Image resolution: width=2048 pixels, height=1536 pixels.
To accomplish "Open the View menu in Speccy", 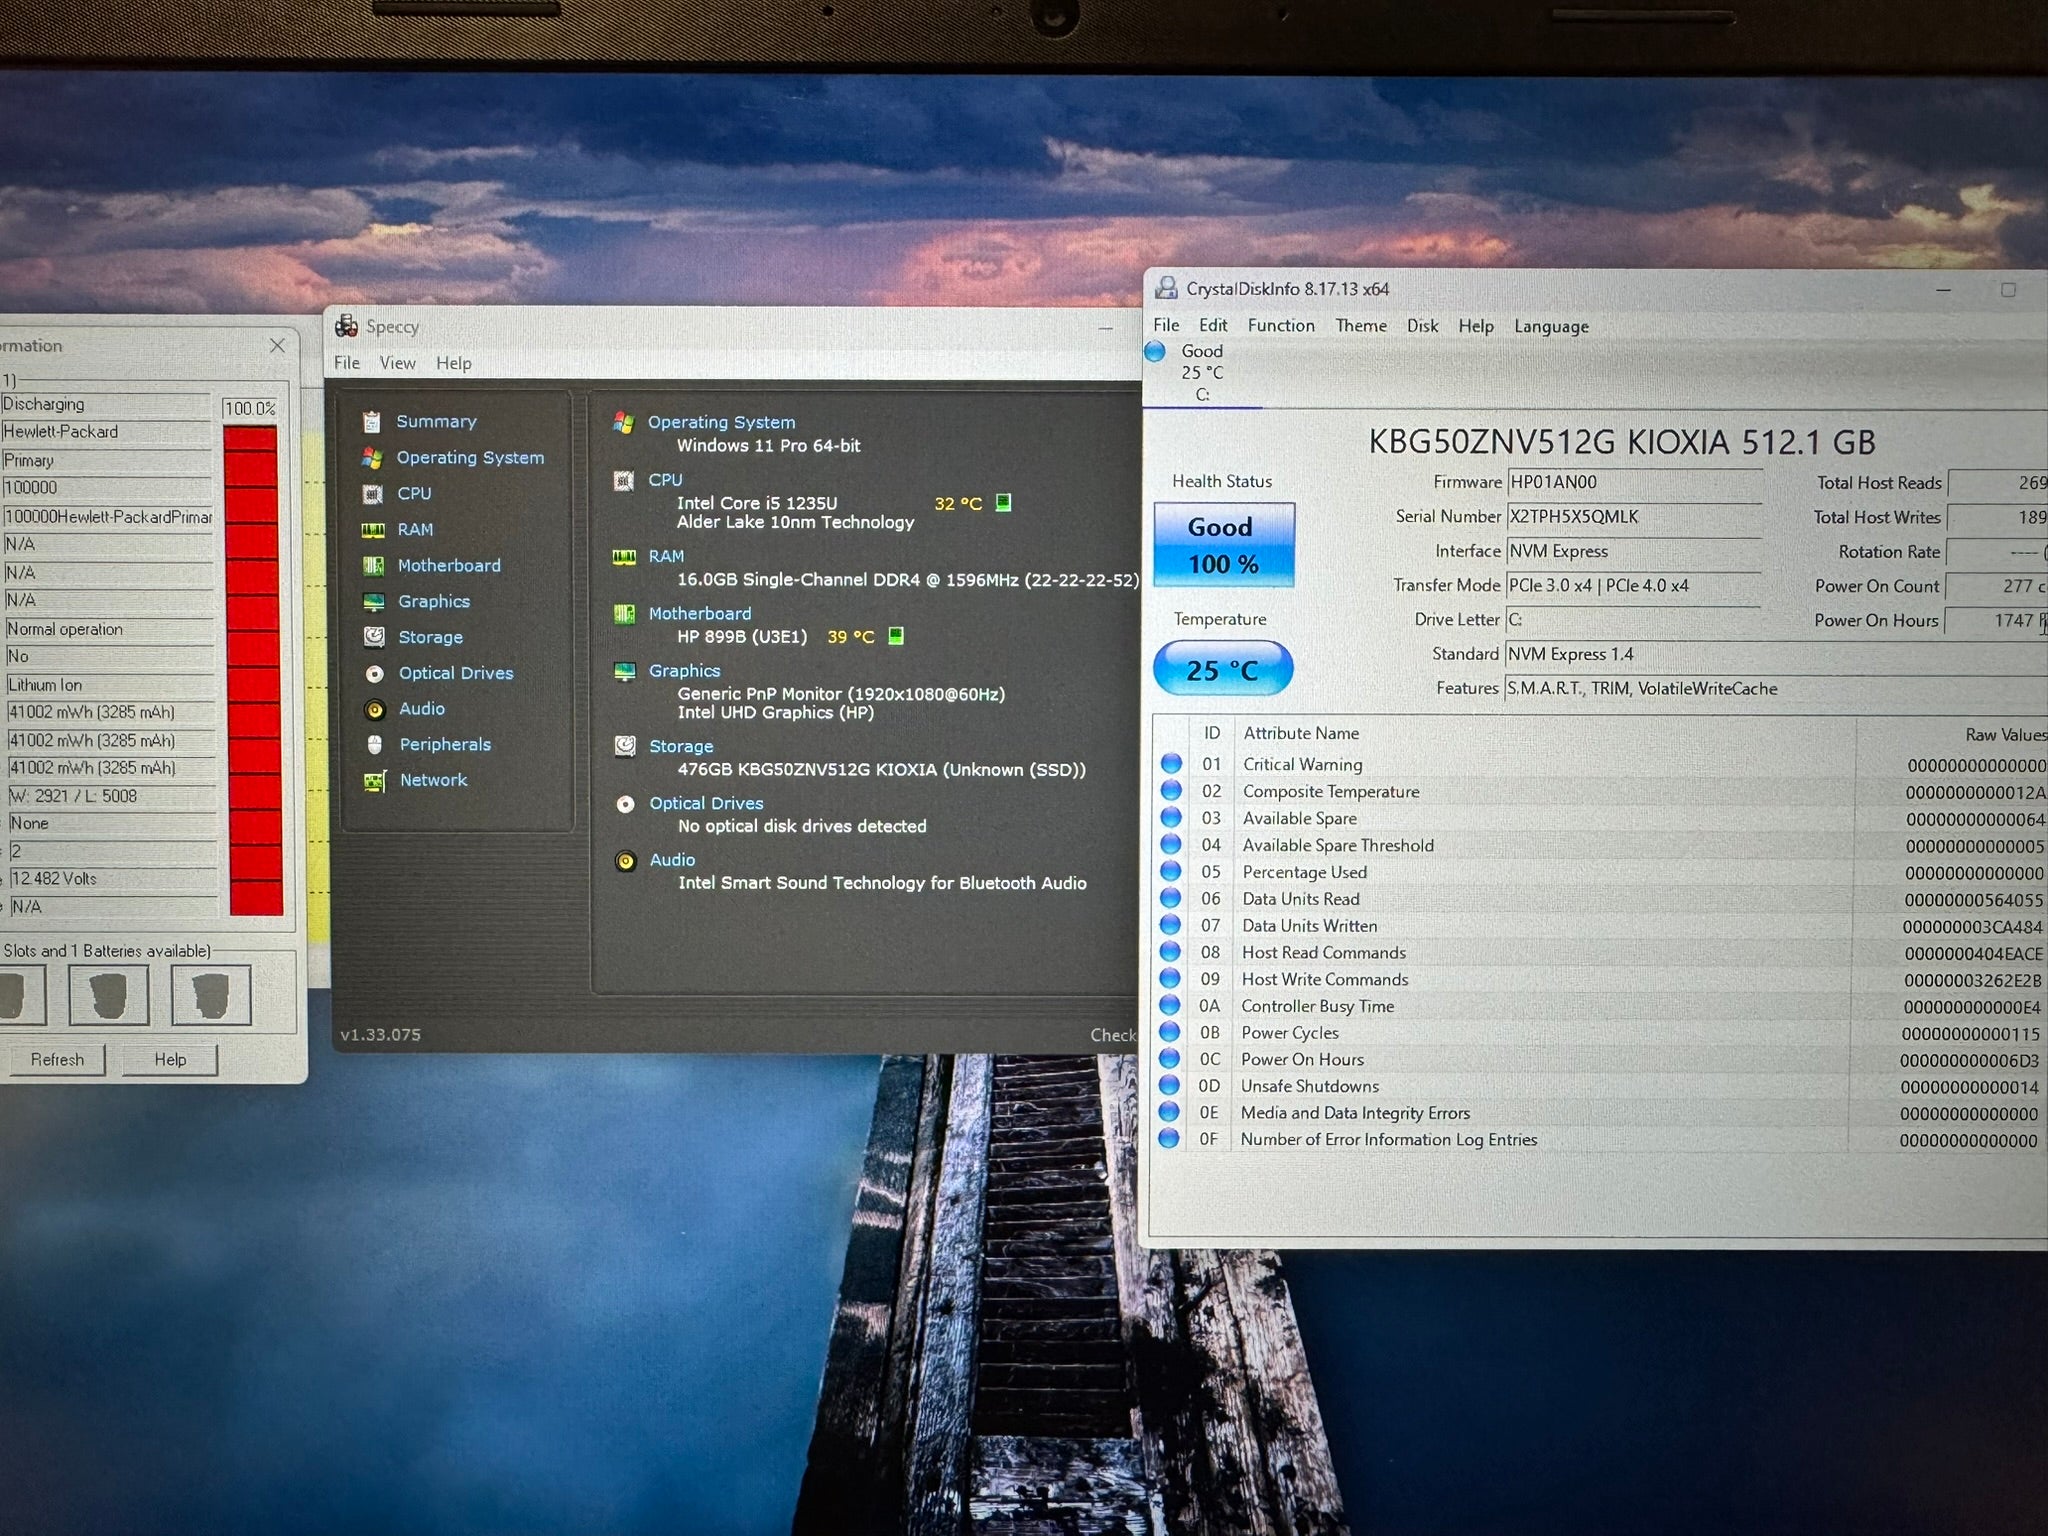I will (x=397, y=363).
